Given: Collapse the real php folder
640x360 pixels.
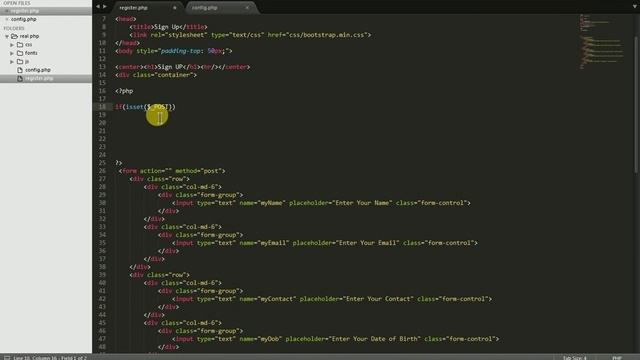Looking at the screenshot, I should (x=7, y=36).
